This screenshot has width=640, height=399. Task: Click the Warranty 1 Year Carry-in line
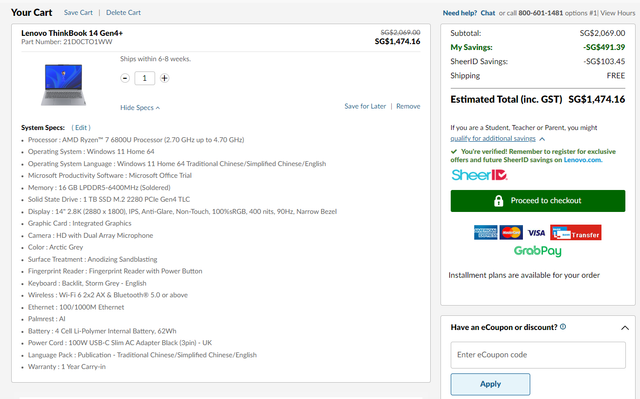click(67, 367)
